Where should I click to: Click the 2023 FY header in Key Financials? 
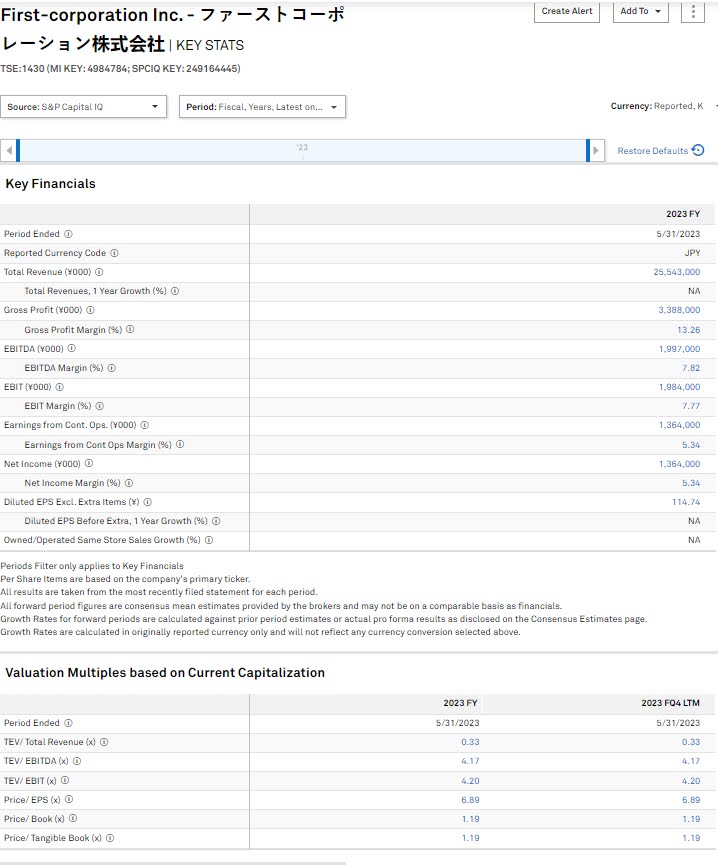click(x=683, y=214)
